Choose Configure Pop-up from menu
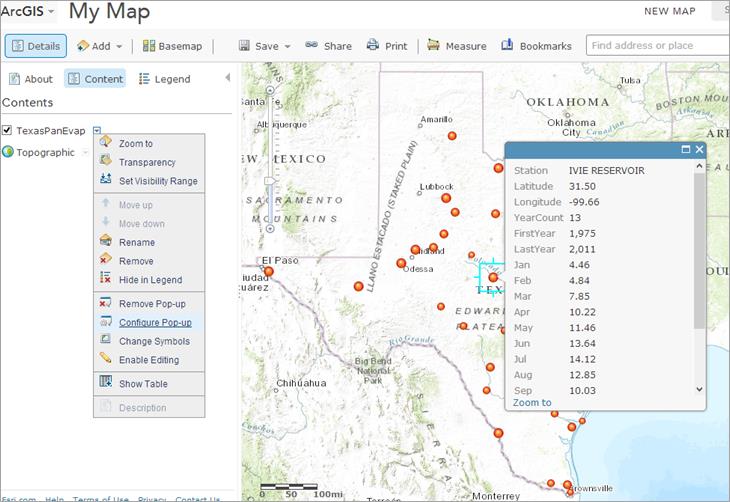The height and width of the screenshot is (502, 730). (x=155, y=323)
